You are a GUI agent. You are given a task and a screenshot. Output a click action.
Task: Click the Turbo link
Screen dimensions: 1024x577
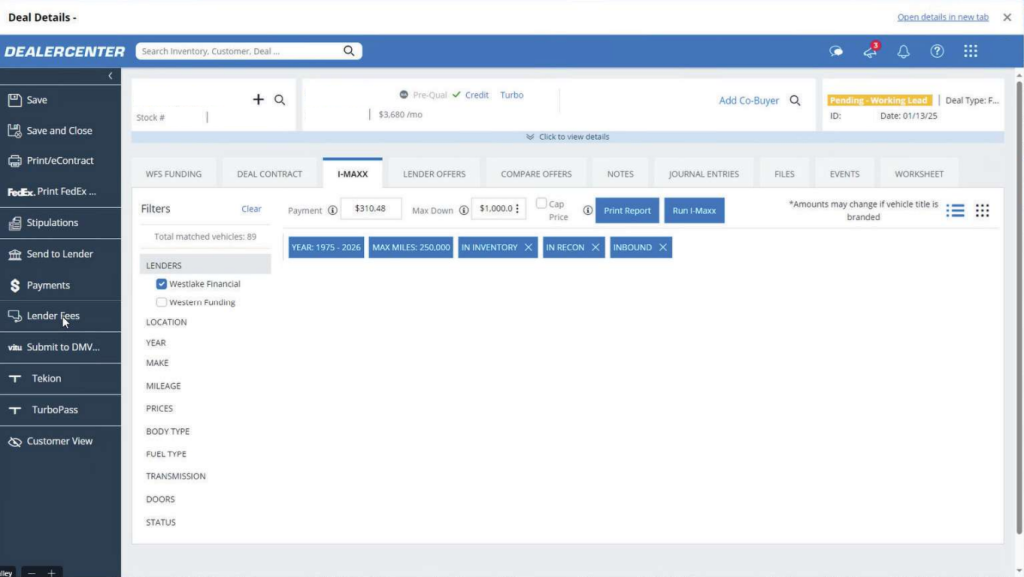pyautogui.click(x=511, y=95)
